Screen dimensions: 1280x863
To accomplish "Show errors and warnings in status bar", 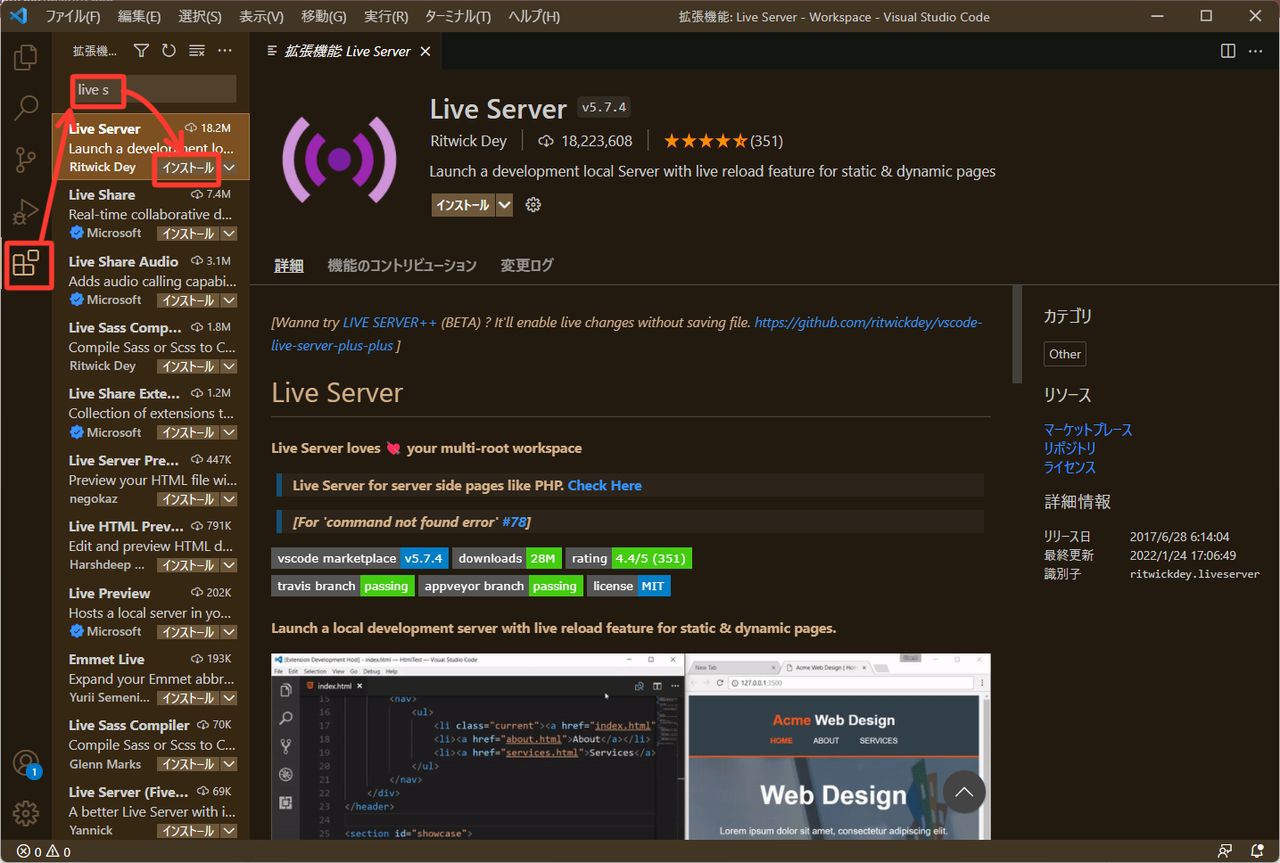I will (x=44, y=852).
